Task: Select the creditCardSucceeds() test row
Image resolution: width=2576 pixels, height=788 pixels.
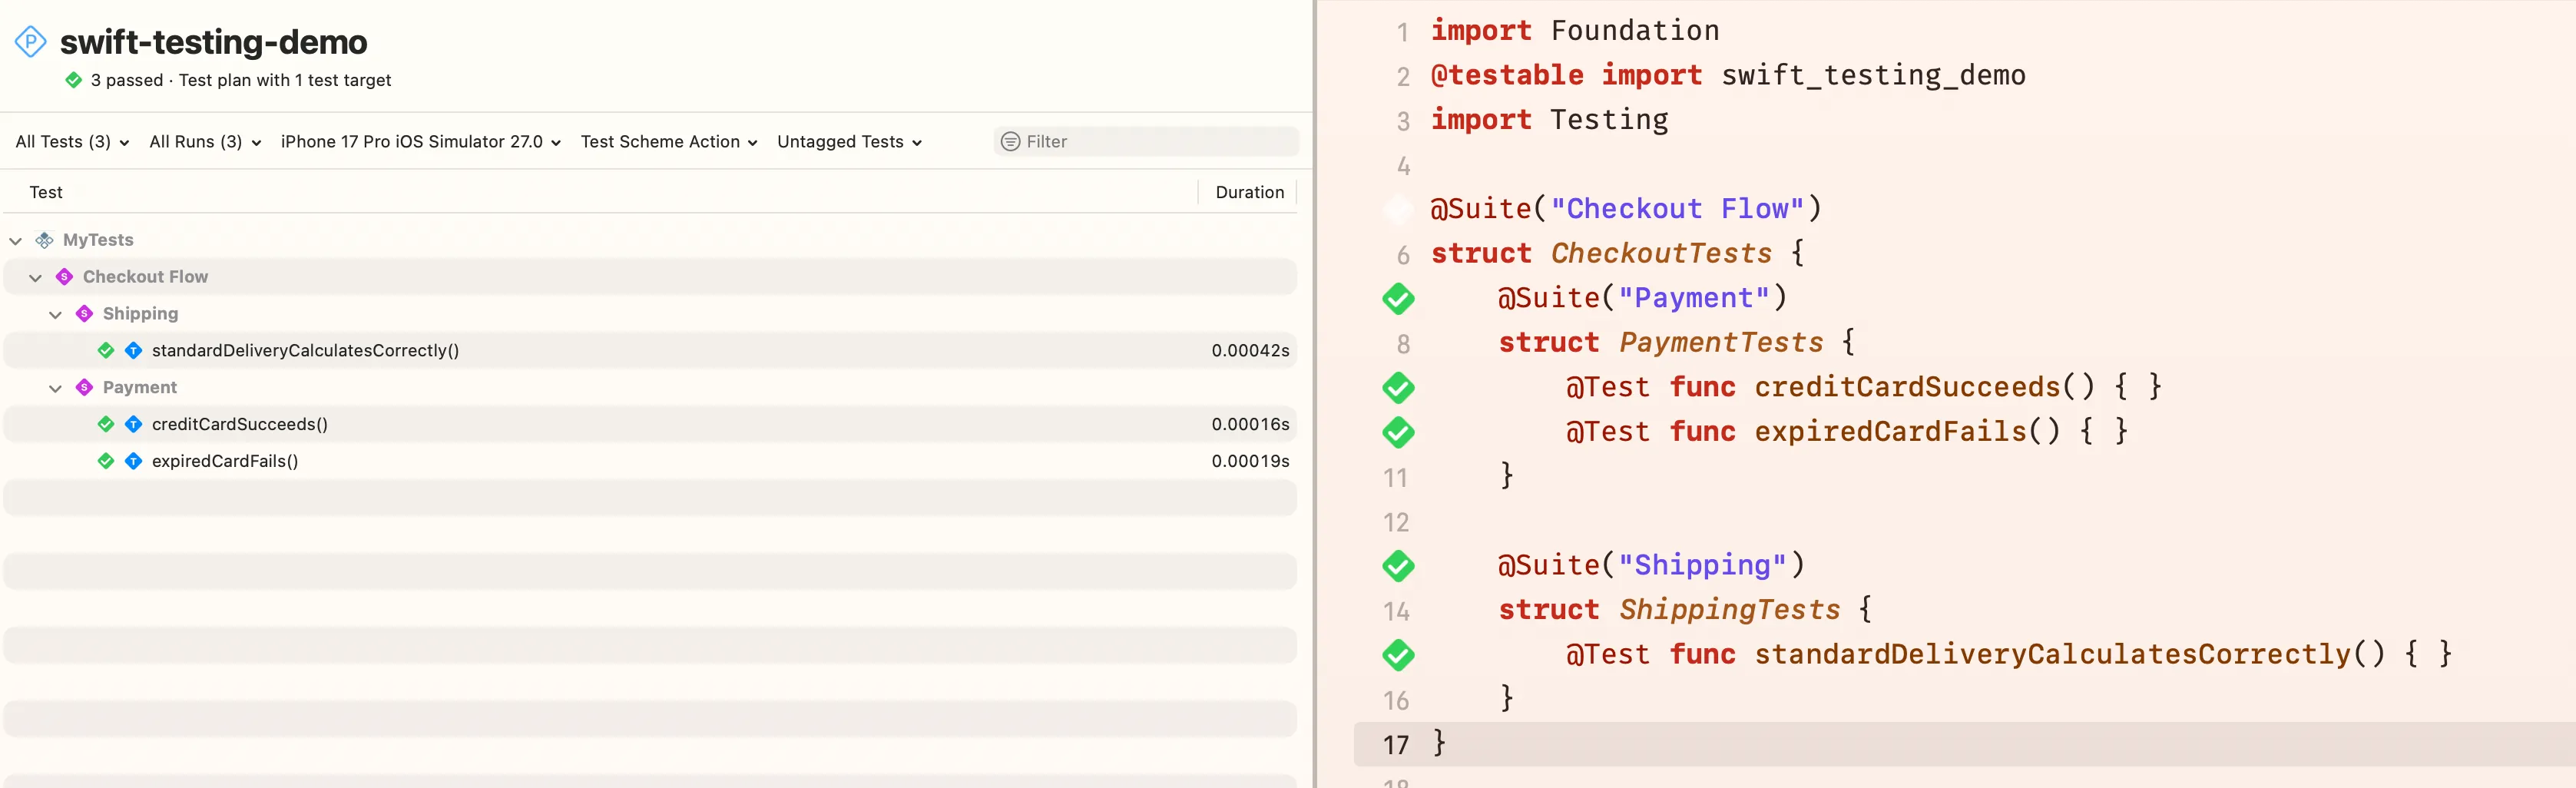Action: tap(650, 424)
